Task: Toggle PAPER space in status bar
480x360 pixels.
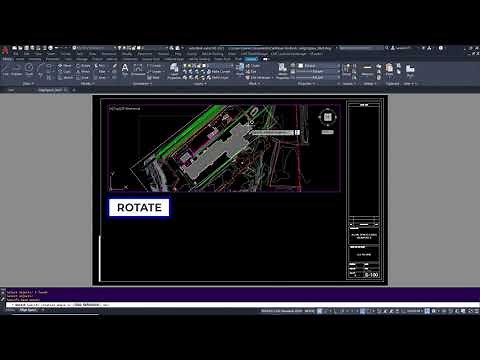Action: (309, 311)
